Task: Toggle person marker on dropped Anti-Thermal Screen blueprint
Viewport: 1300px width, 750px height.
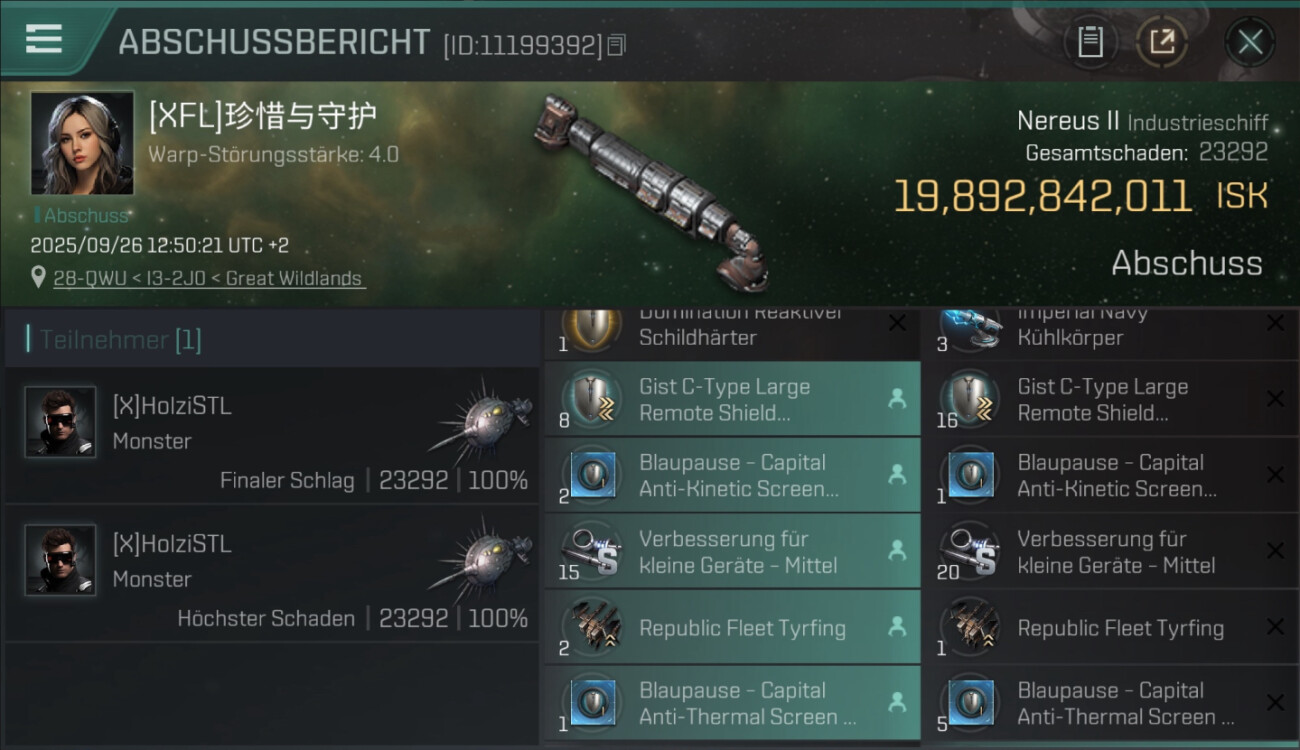Action: [897, 703]
